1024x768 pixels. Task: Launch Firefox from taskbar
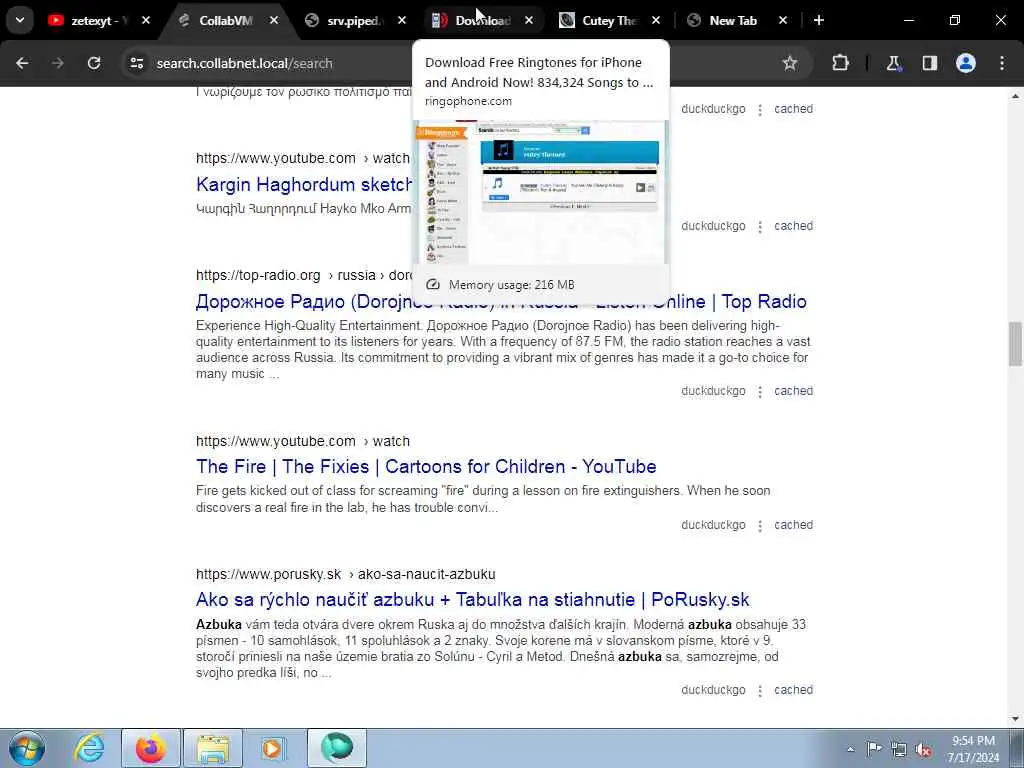[x=150, y=748]
